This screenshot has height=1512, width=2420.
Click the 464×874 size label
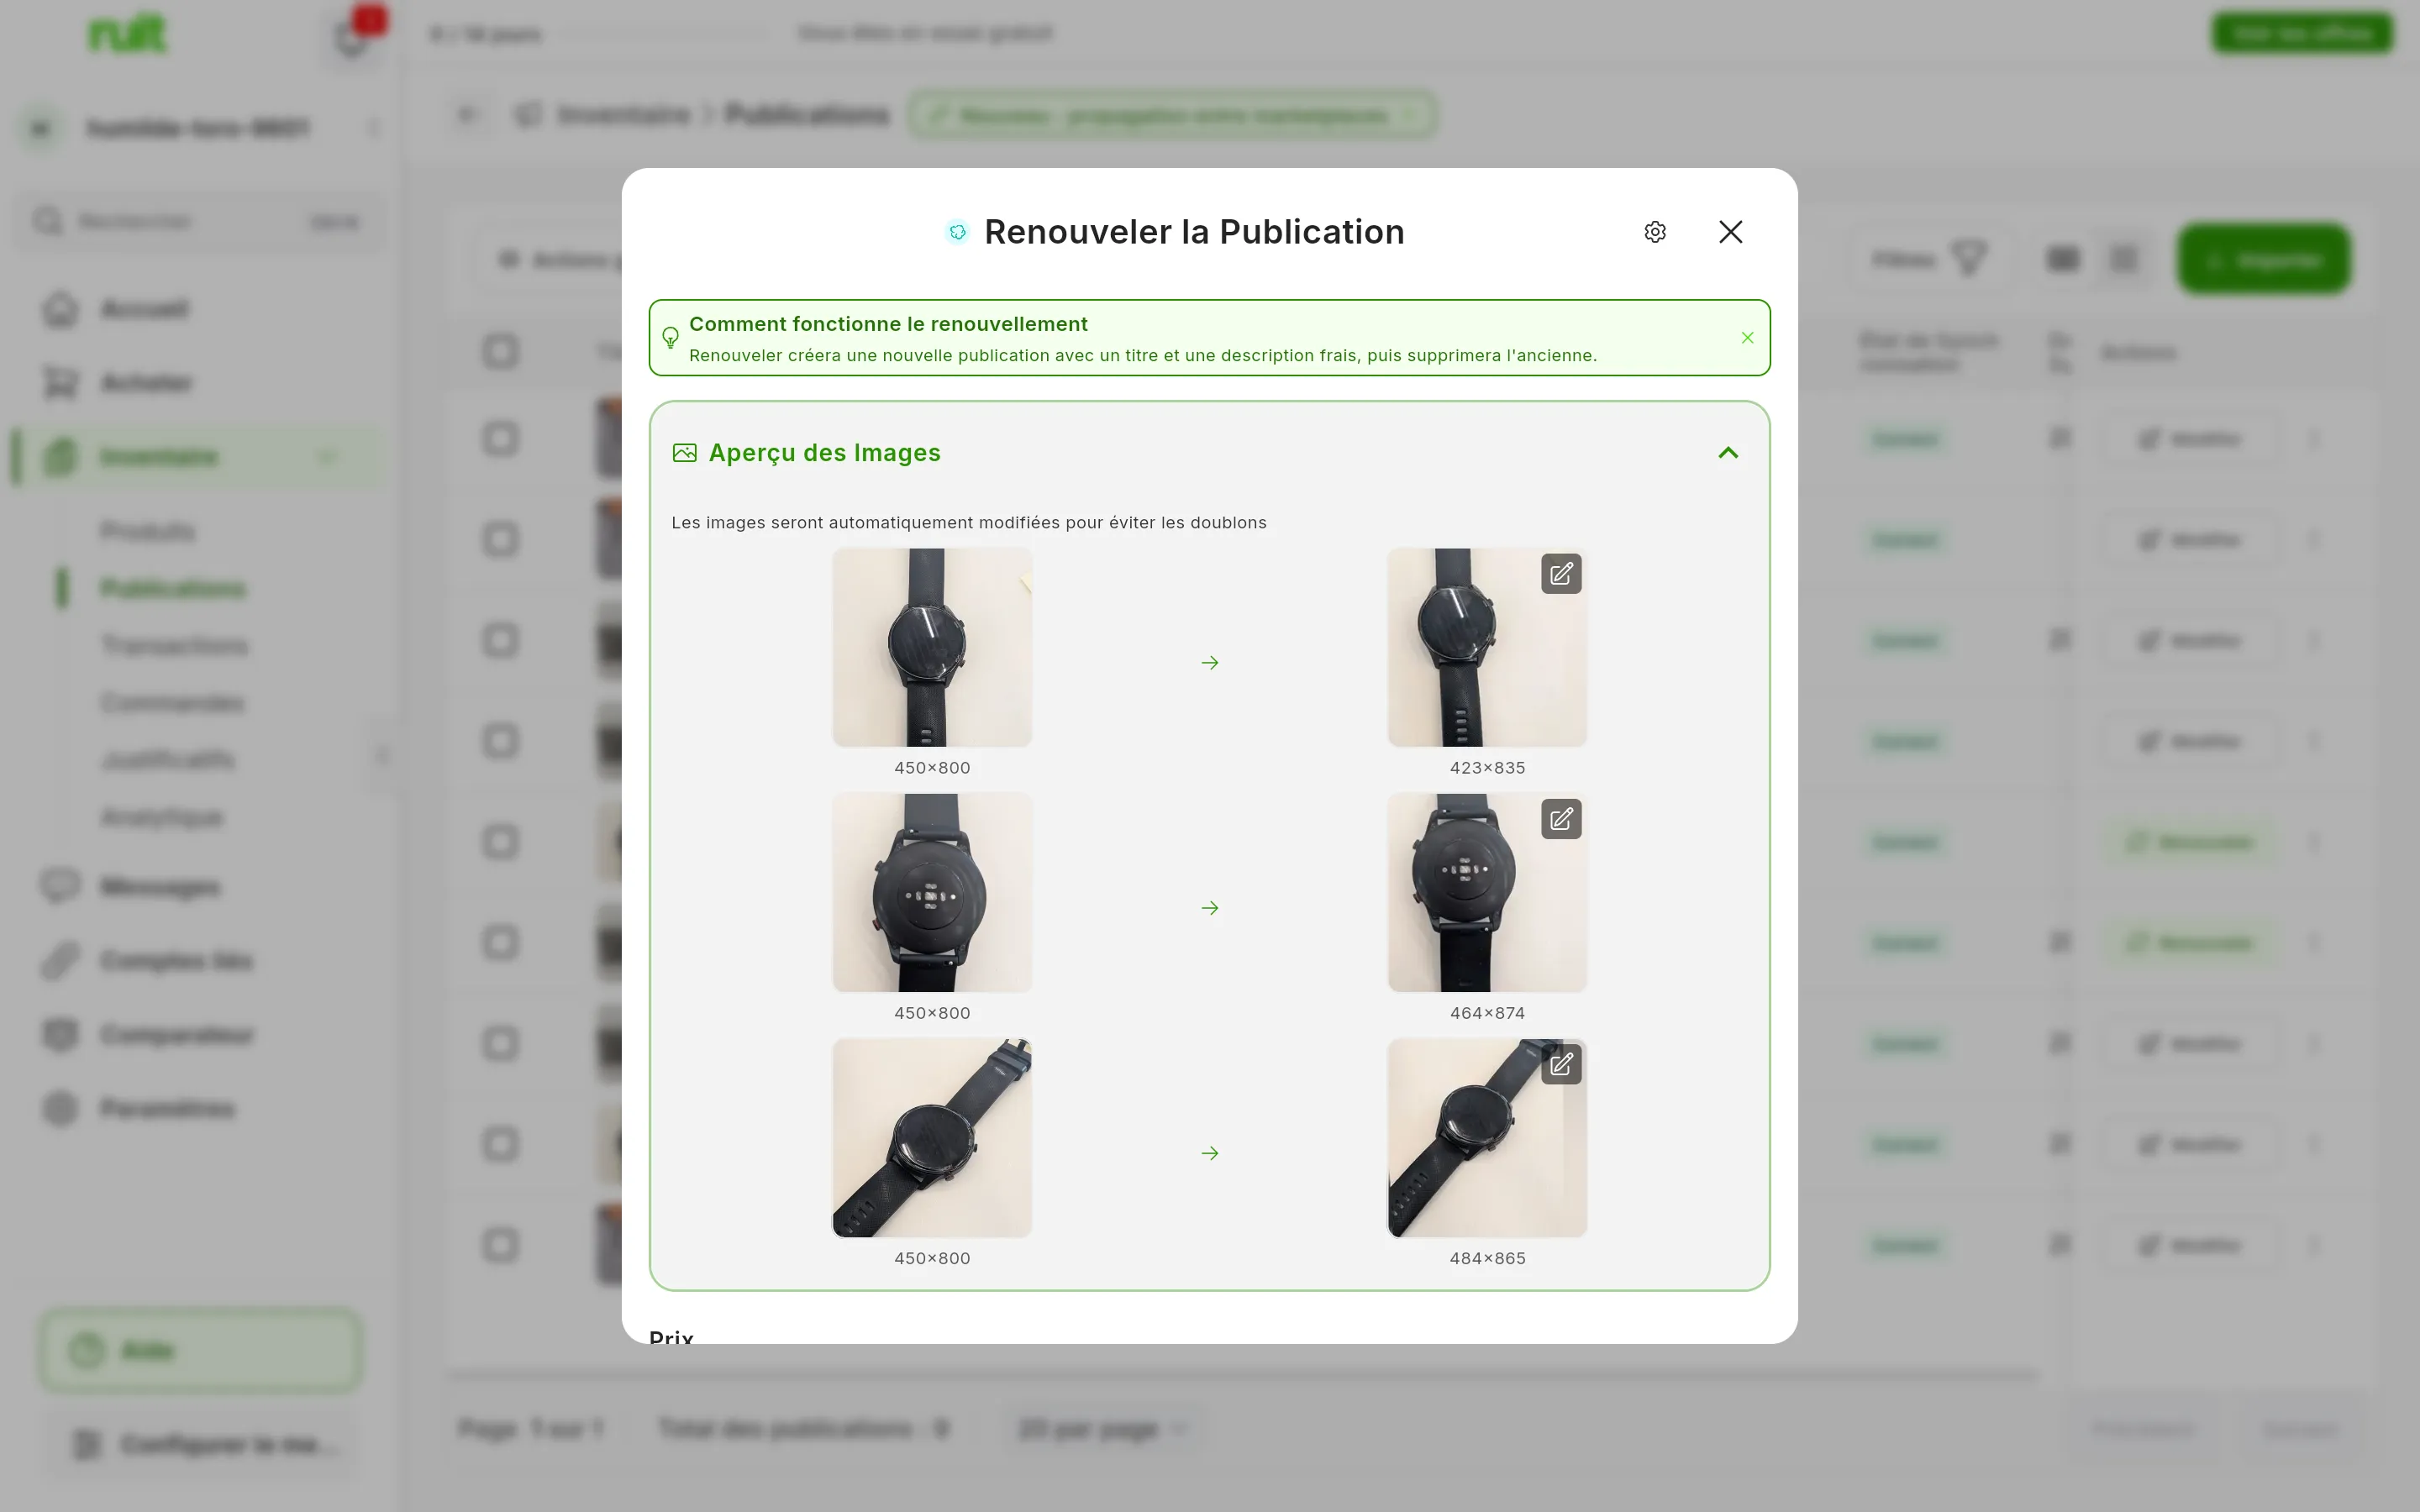click(1487, 1013)
